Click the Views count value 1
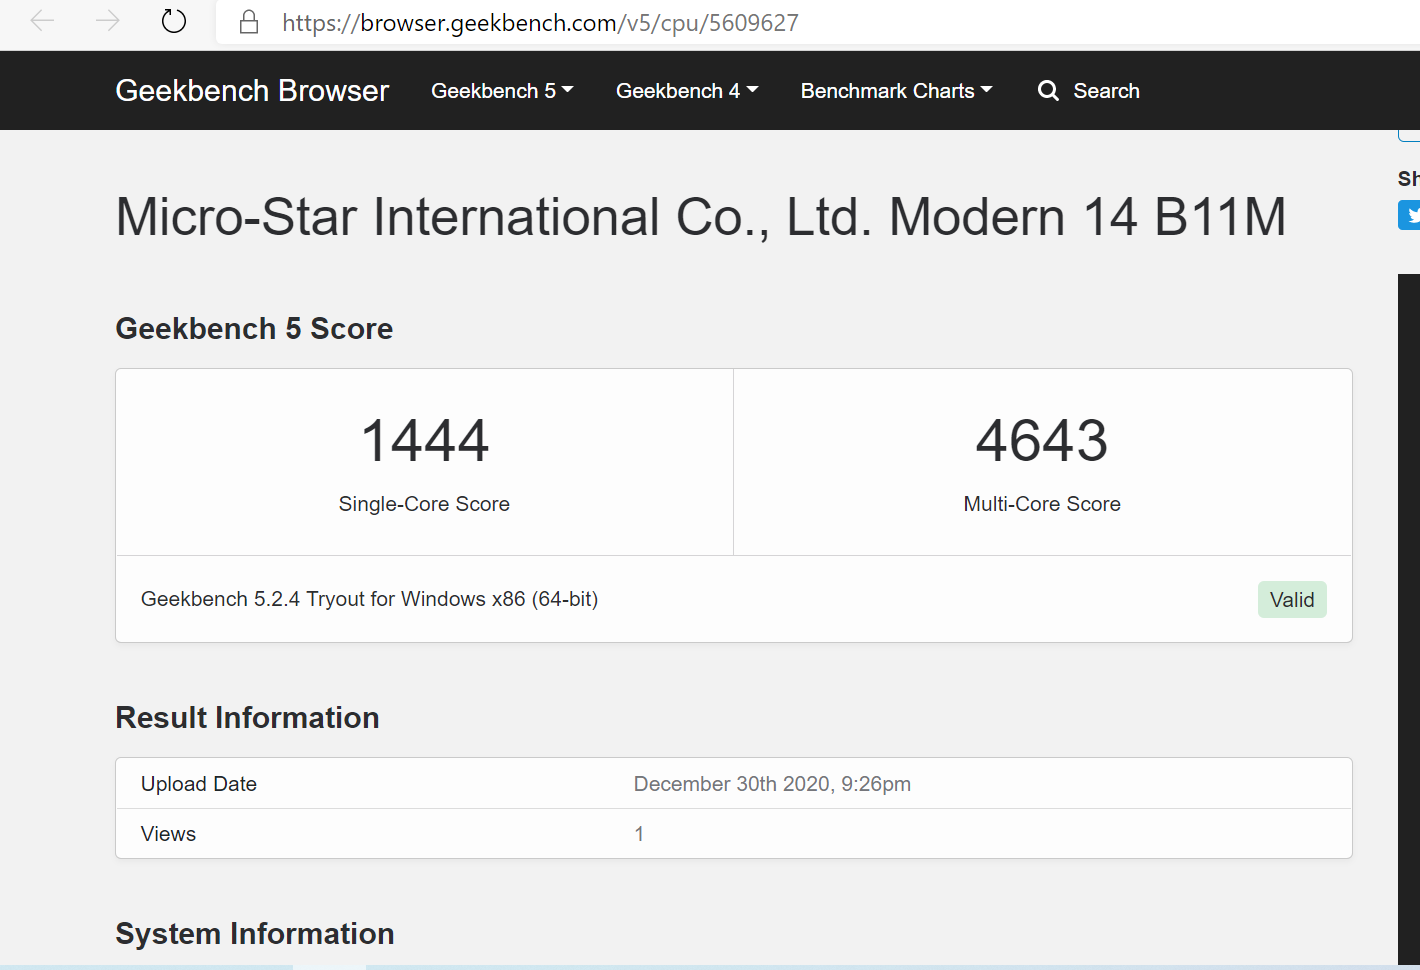The height and width of the screenshot is (970, 1420). click(639, 834)
